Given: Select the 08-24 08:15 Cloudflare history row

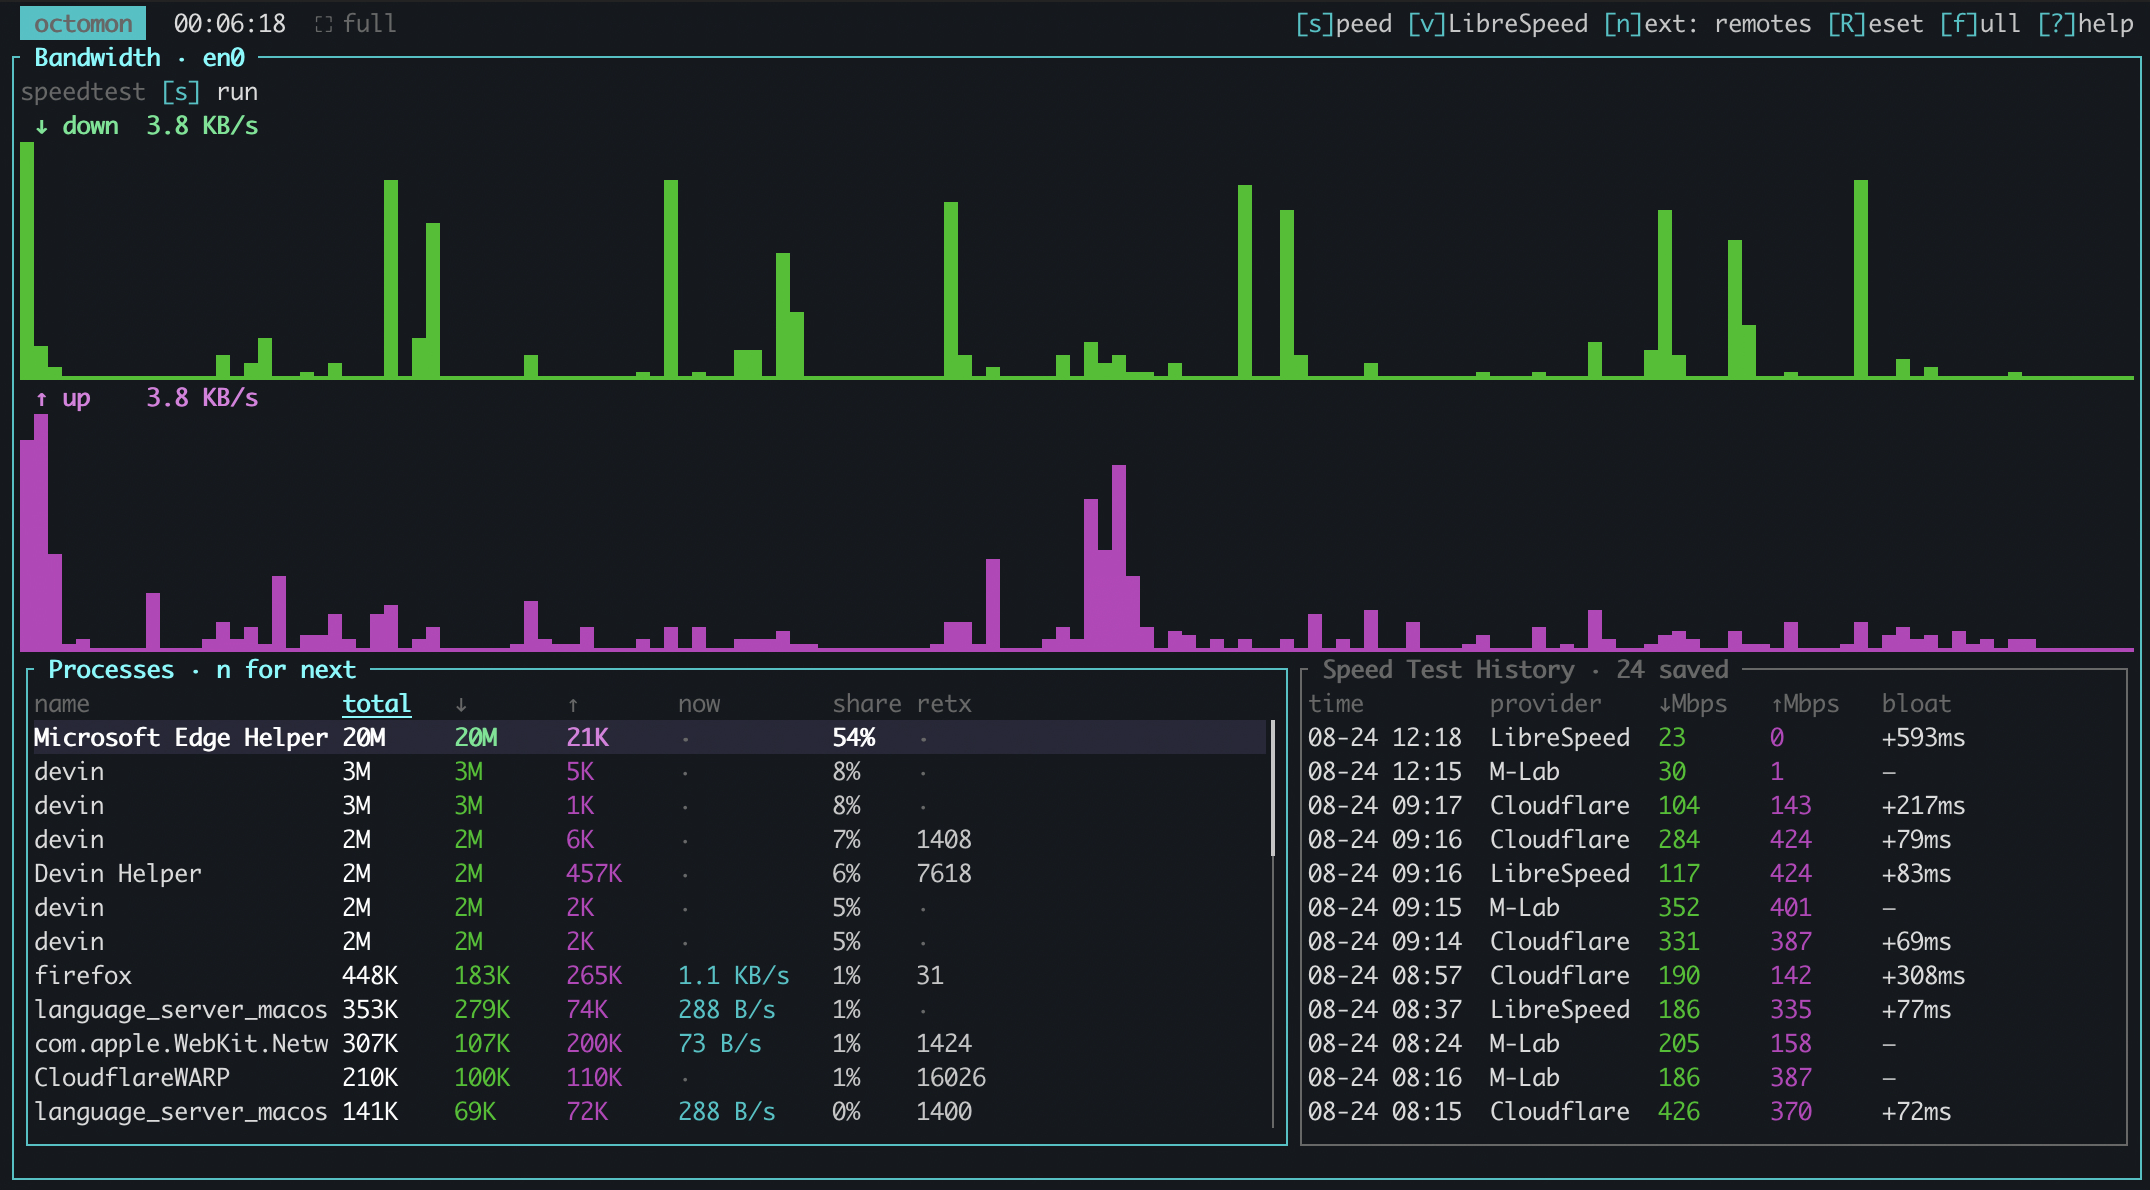Looking at the screenshot, I should pos(1712,1112).
